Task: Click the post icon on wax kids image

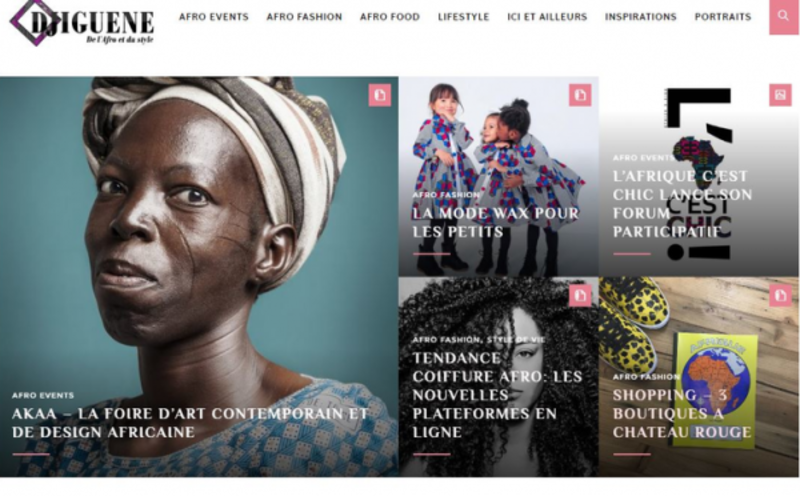Action: pyautogui.click(x=580, y=95)
